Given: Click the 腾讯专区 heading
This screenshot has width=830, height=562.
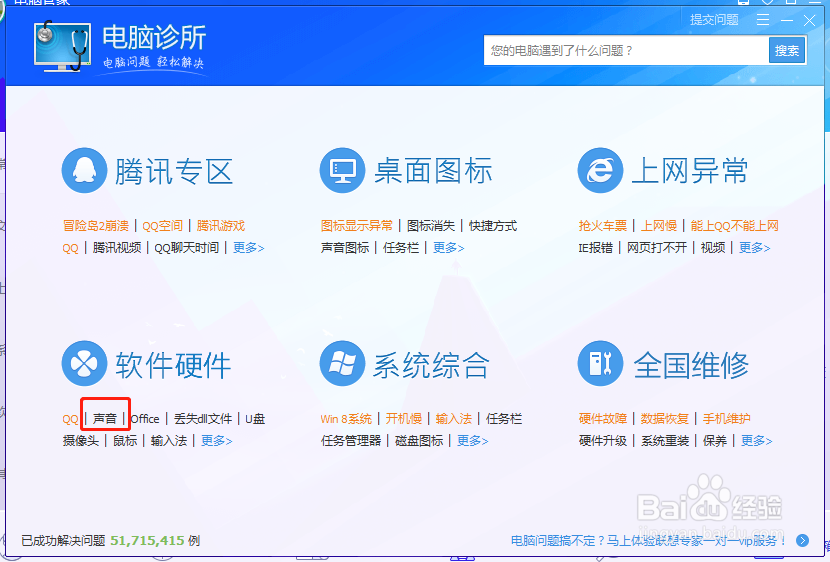Looking at the screenshot, I should click(x=174, y=171).
